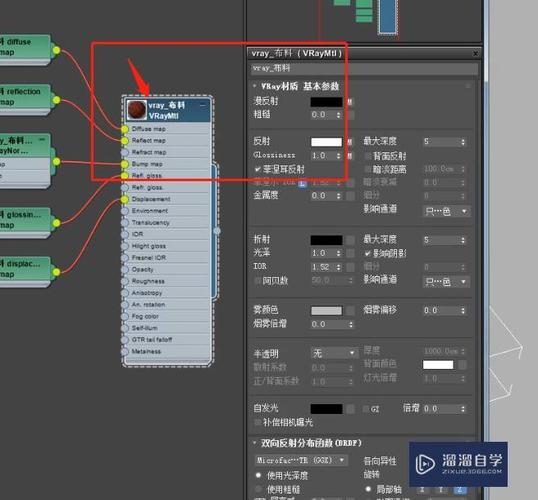Click the Diffuse map input socket
Image resolution: width=538 pixels, height=500 pixels.
pyautogui.click(x=125, y=129)
